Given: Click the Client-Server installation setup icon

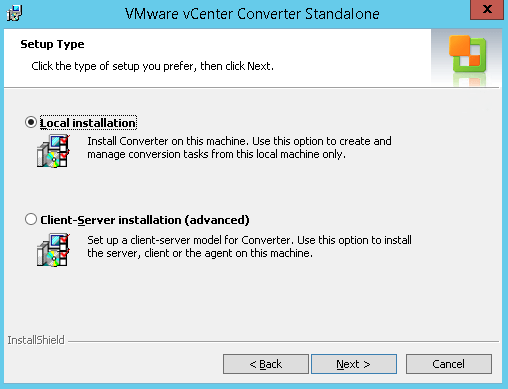Looking at the screenshot, I should click(53, 249).
